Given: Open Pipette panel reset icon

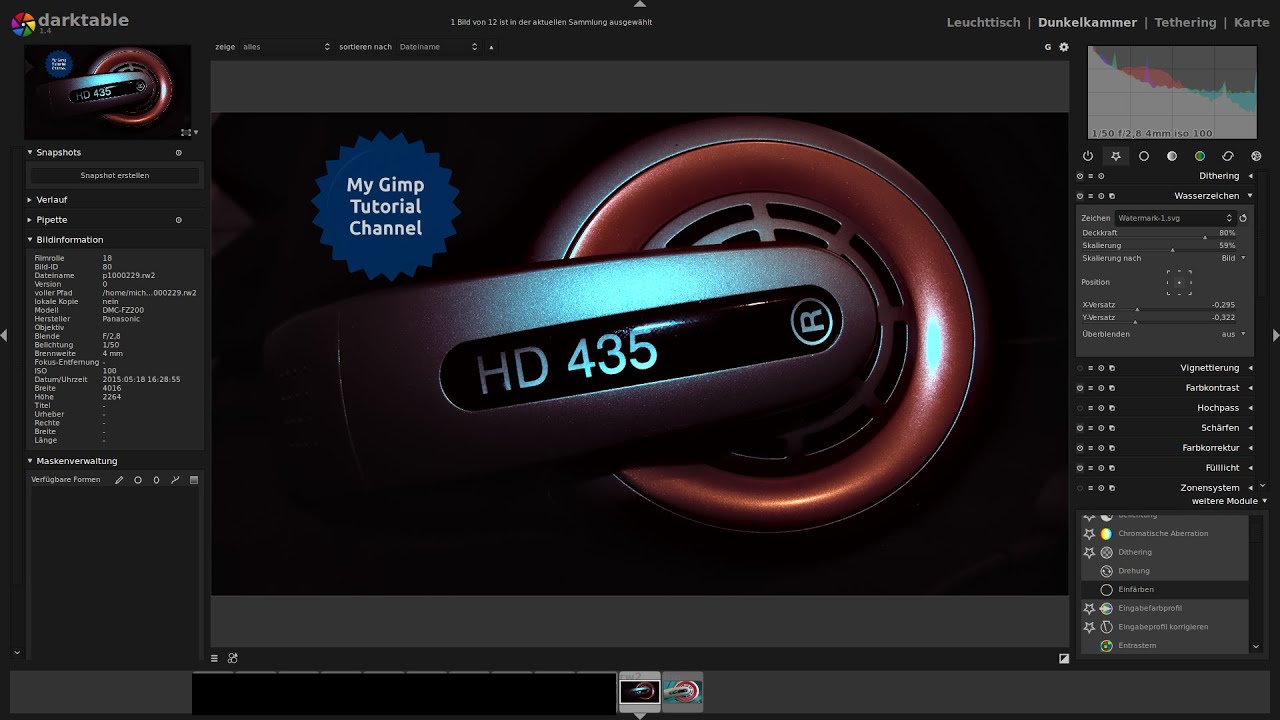Looking at the screenshot, I should (x=179, y=220).
